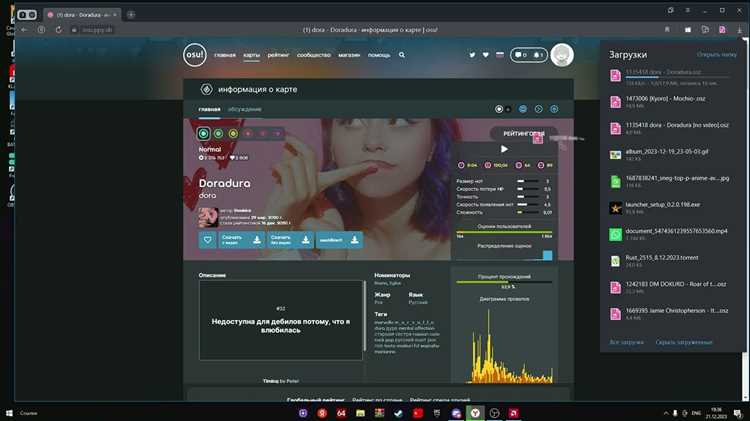Open Jamie Christopherson .osz download

(x=671, y=314)
